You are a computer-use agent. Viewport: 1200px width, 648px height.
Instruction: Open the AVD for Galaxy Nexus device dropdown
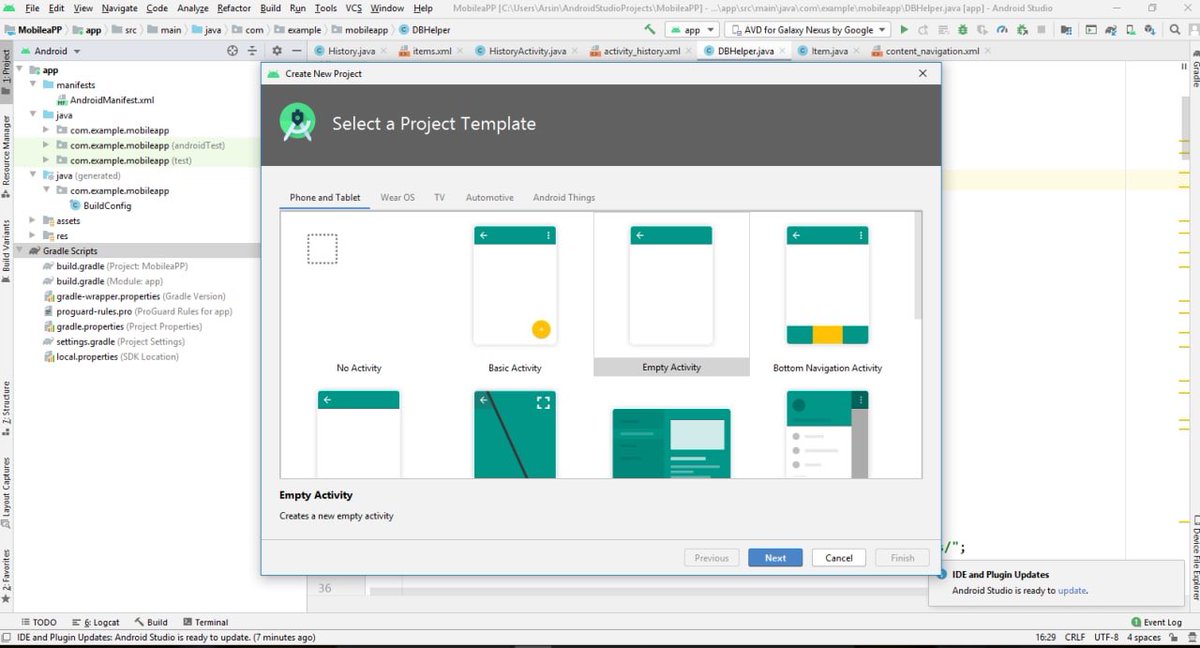click(806, 30)
